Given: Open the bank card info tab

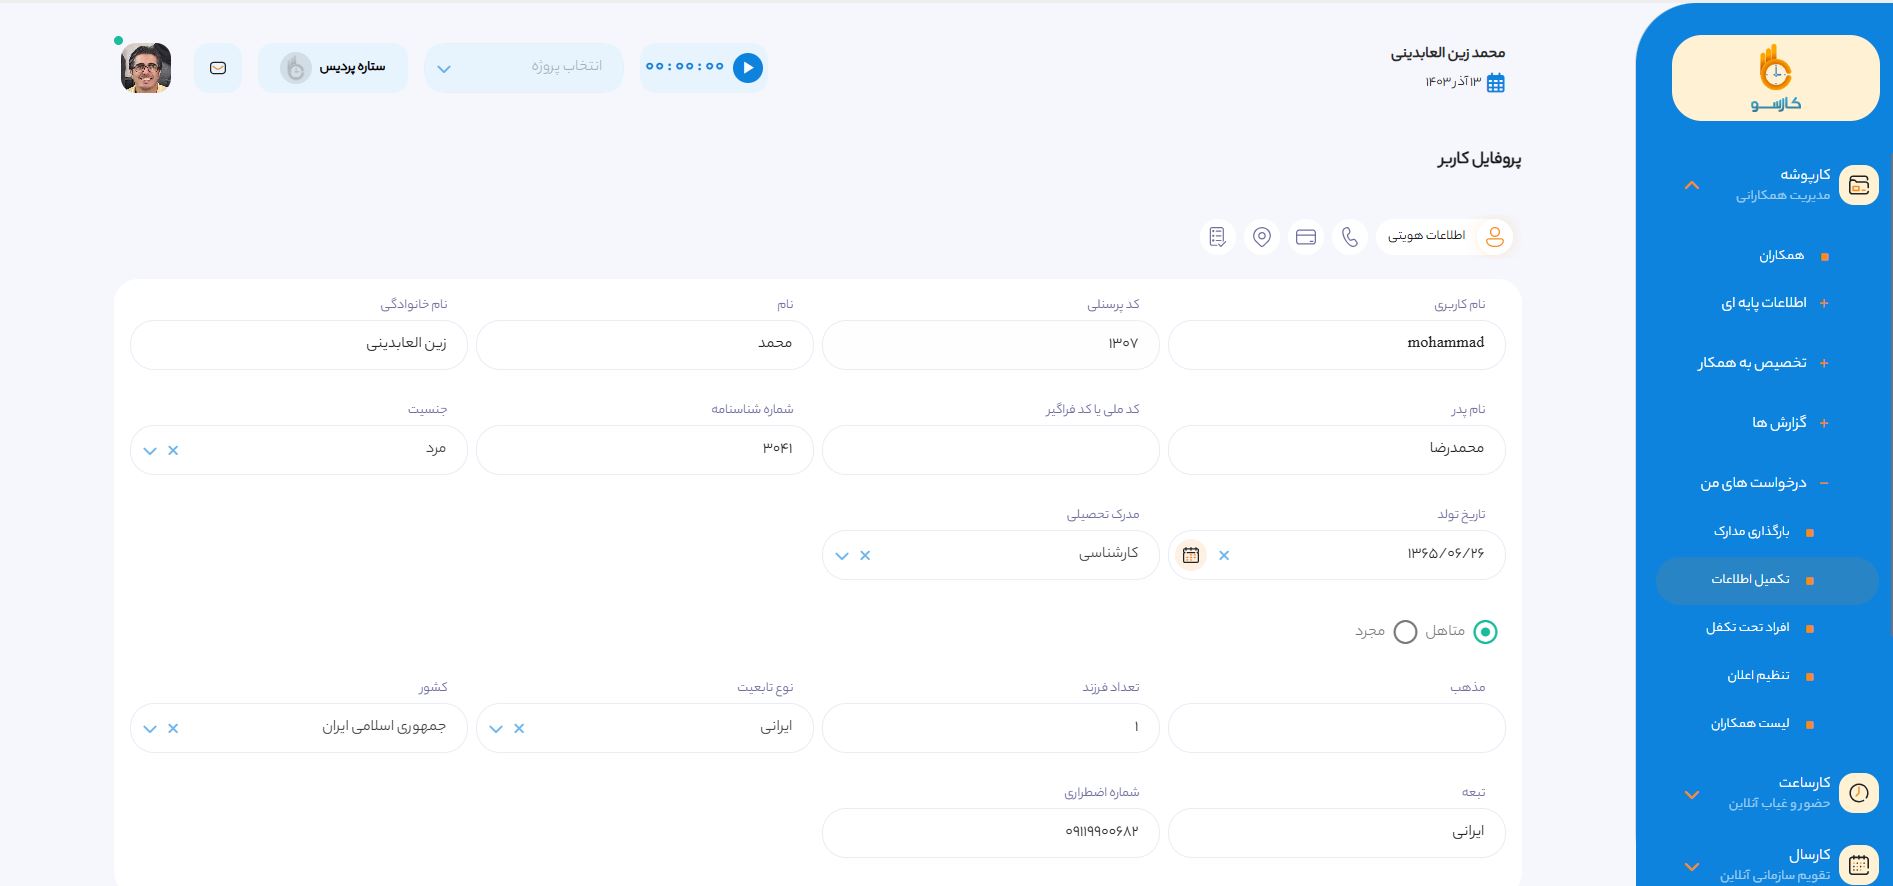Looking at the screenshot, I should [1306, 237].
